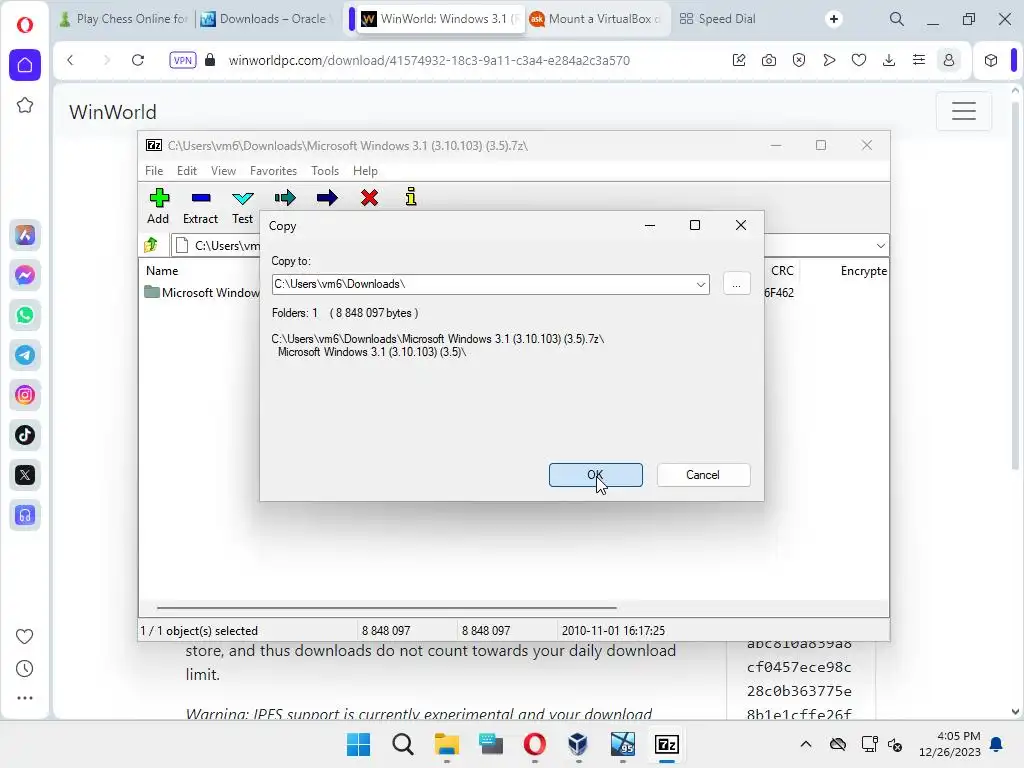Open the heart icon at sidebar bottom
Screen dimensions: 1024x768
pos(24,636)
